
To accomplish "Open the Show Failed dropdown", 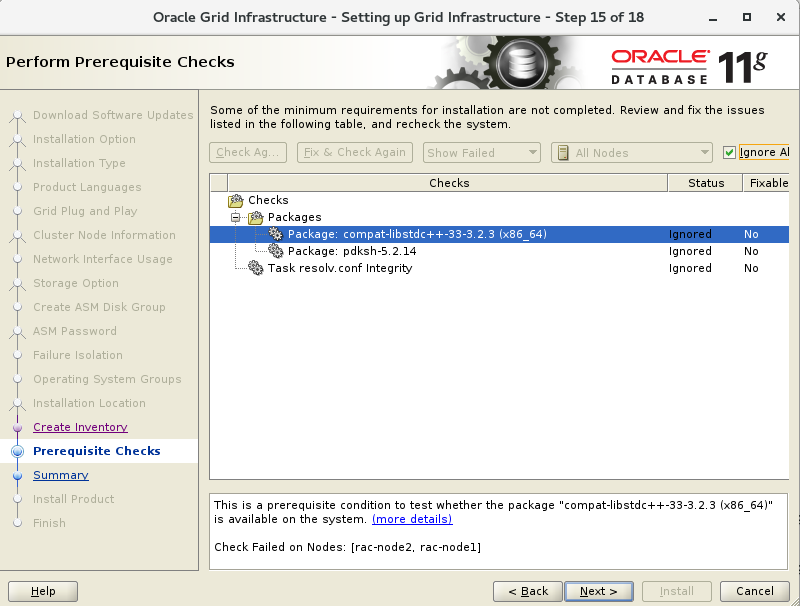I will pos(481,153).
